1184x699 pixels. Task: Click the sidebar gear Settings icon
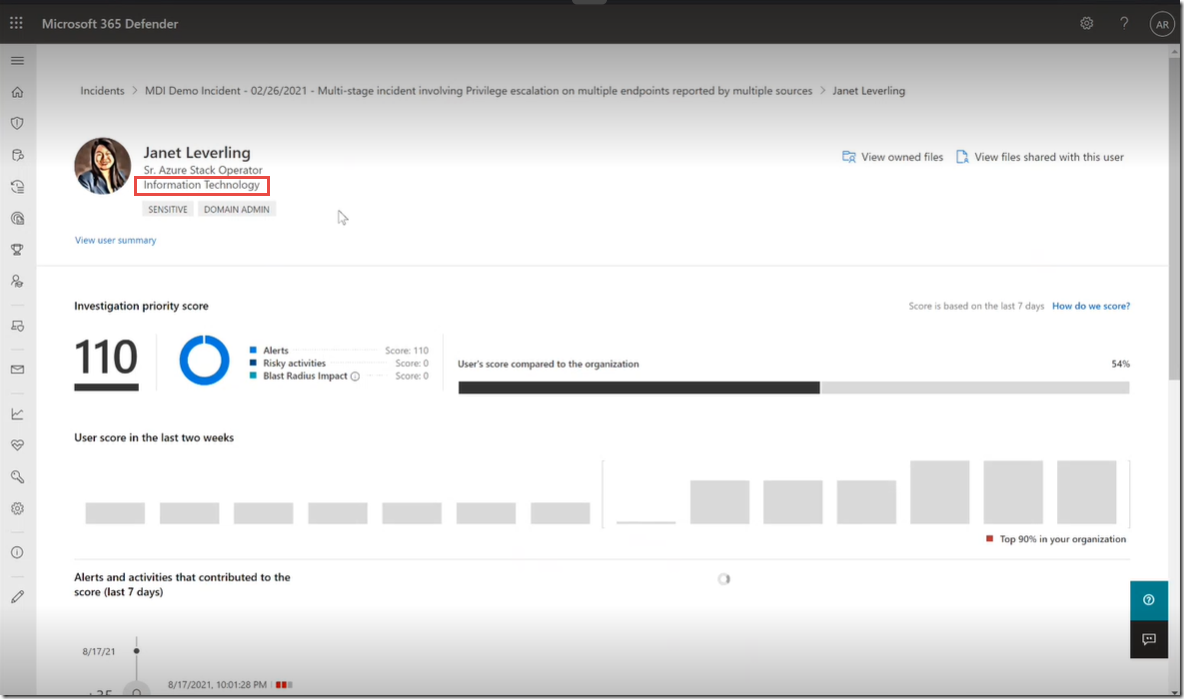(17, 508)
